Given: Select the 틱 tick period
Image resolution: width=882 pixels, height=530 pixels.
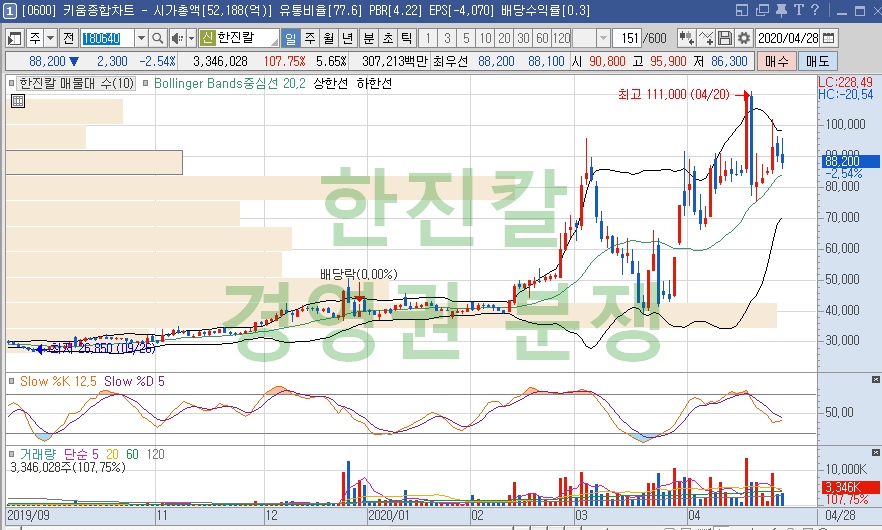Looking at the screenshot, I should pyautogui.click(x=407, y=38).
